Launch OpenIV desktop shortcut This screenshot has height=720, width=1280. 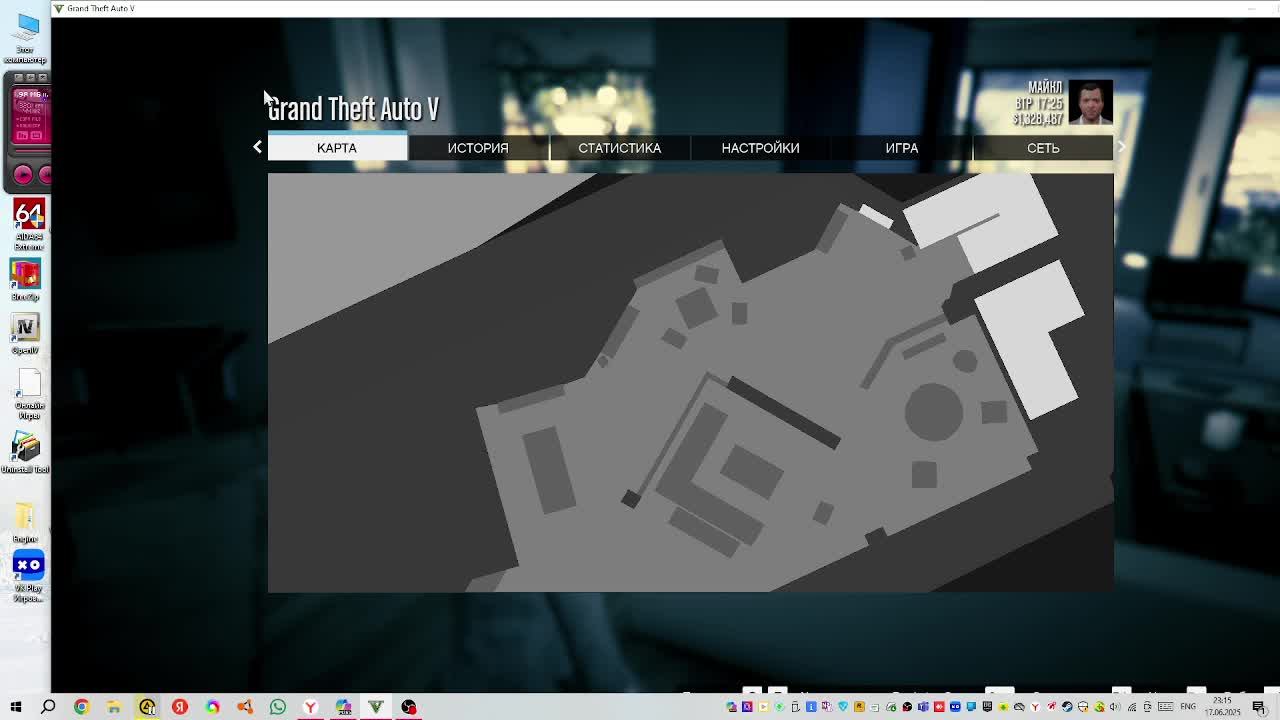pos(26,334)
